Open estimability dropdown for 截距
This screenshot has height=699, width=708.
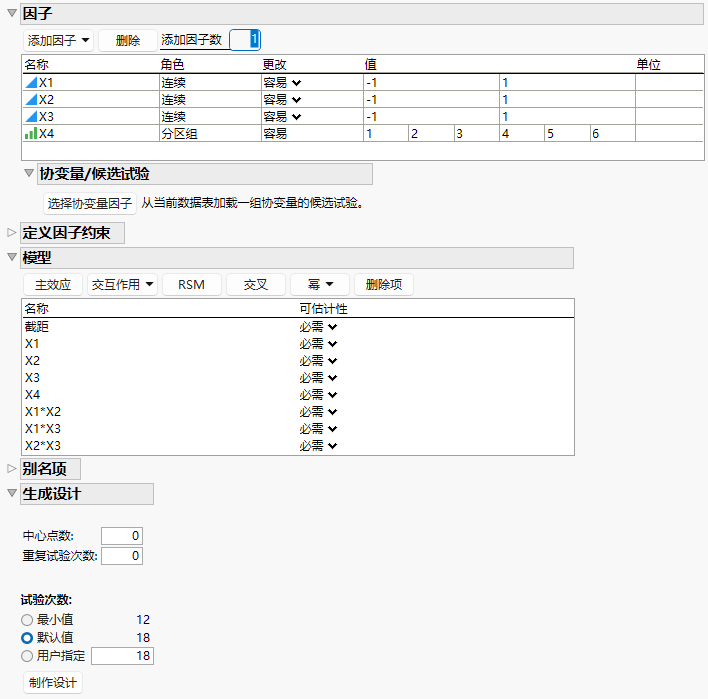tap(332, 326)
